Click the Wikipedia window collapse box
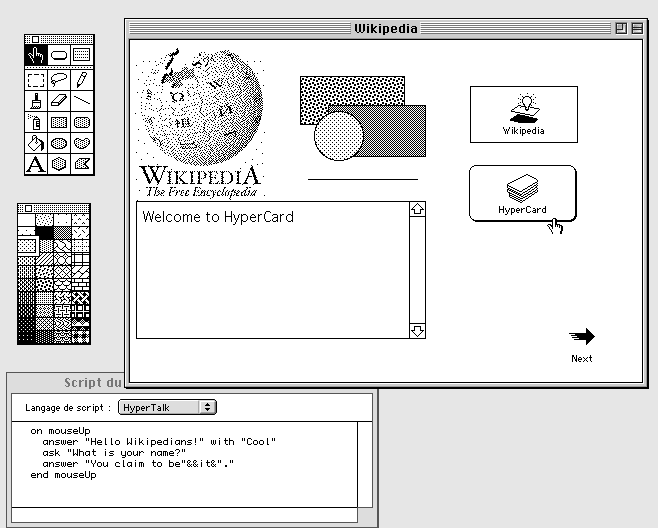Screen dimensions: 658x528 [x=637, y=29]
